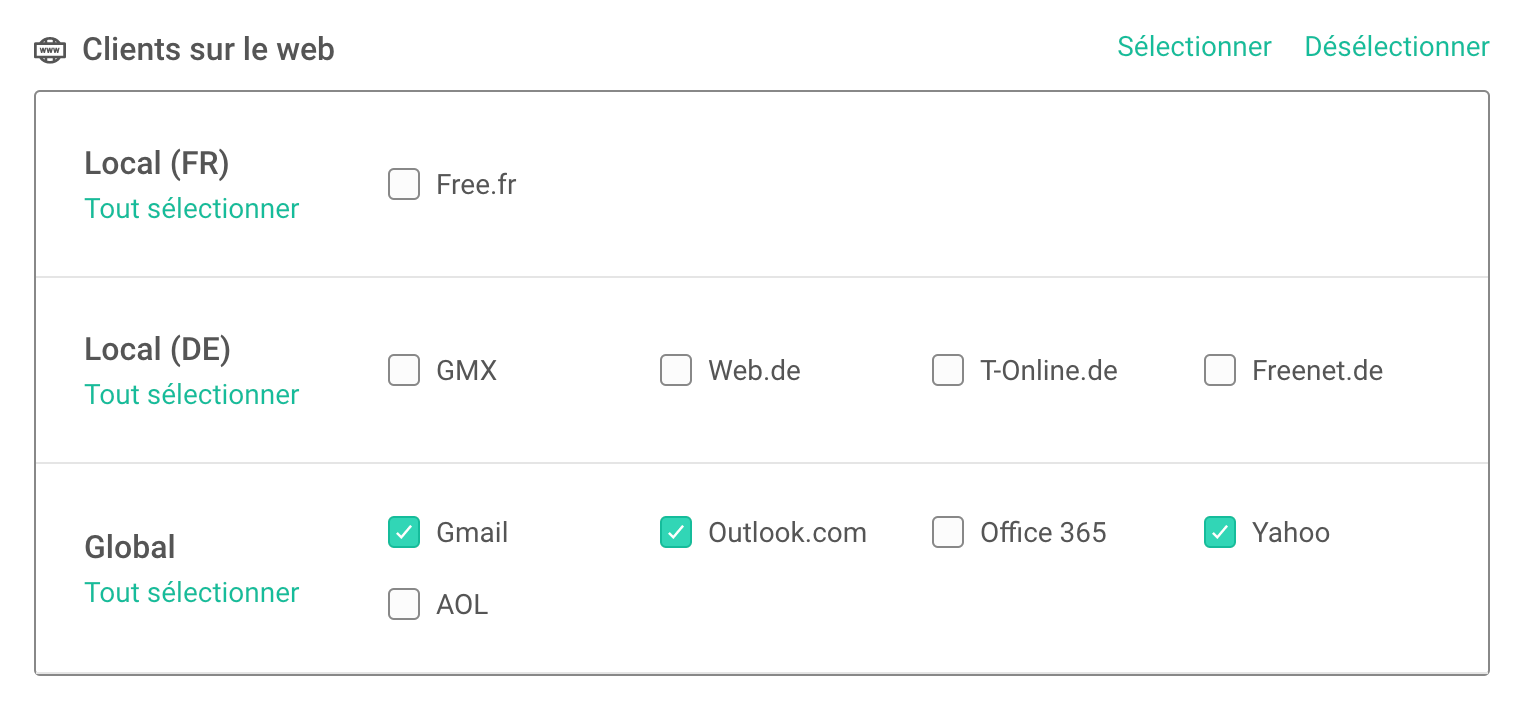Click the web clients www icon

coord(49,49)
